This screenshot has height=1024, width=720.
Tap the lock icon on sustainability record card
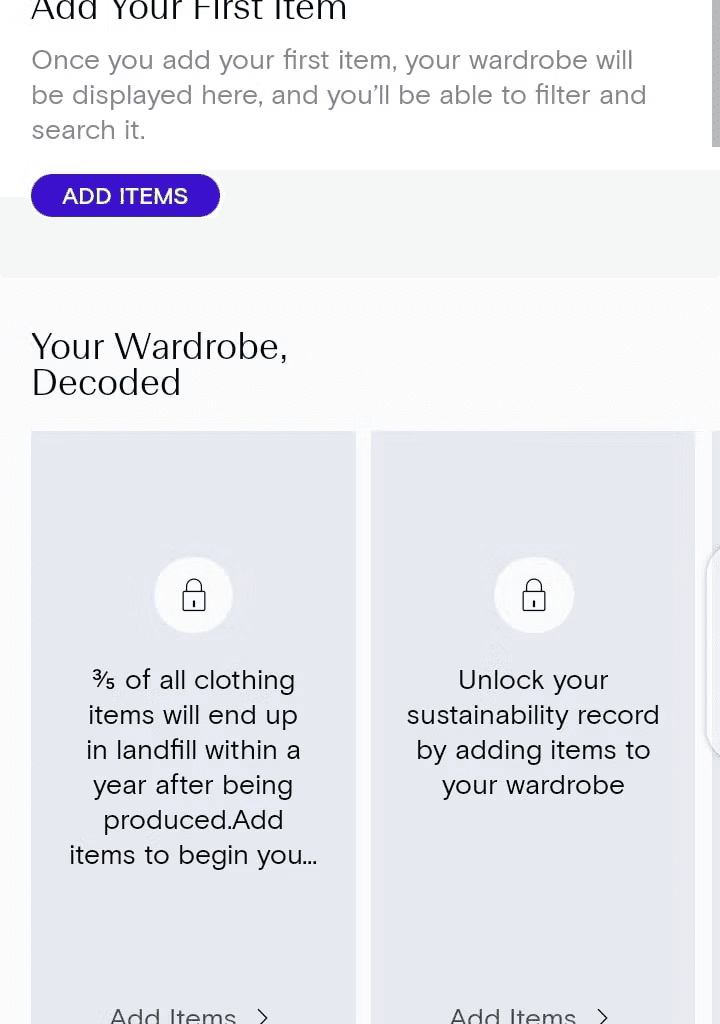pyautogui.click(x=534, y=595)
